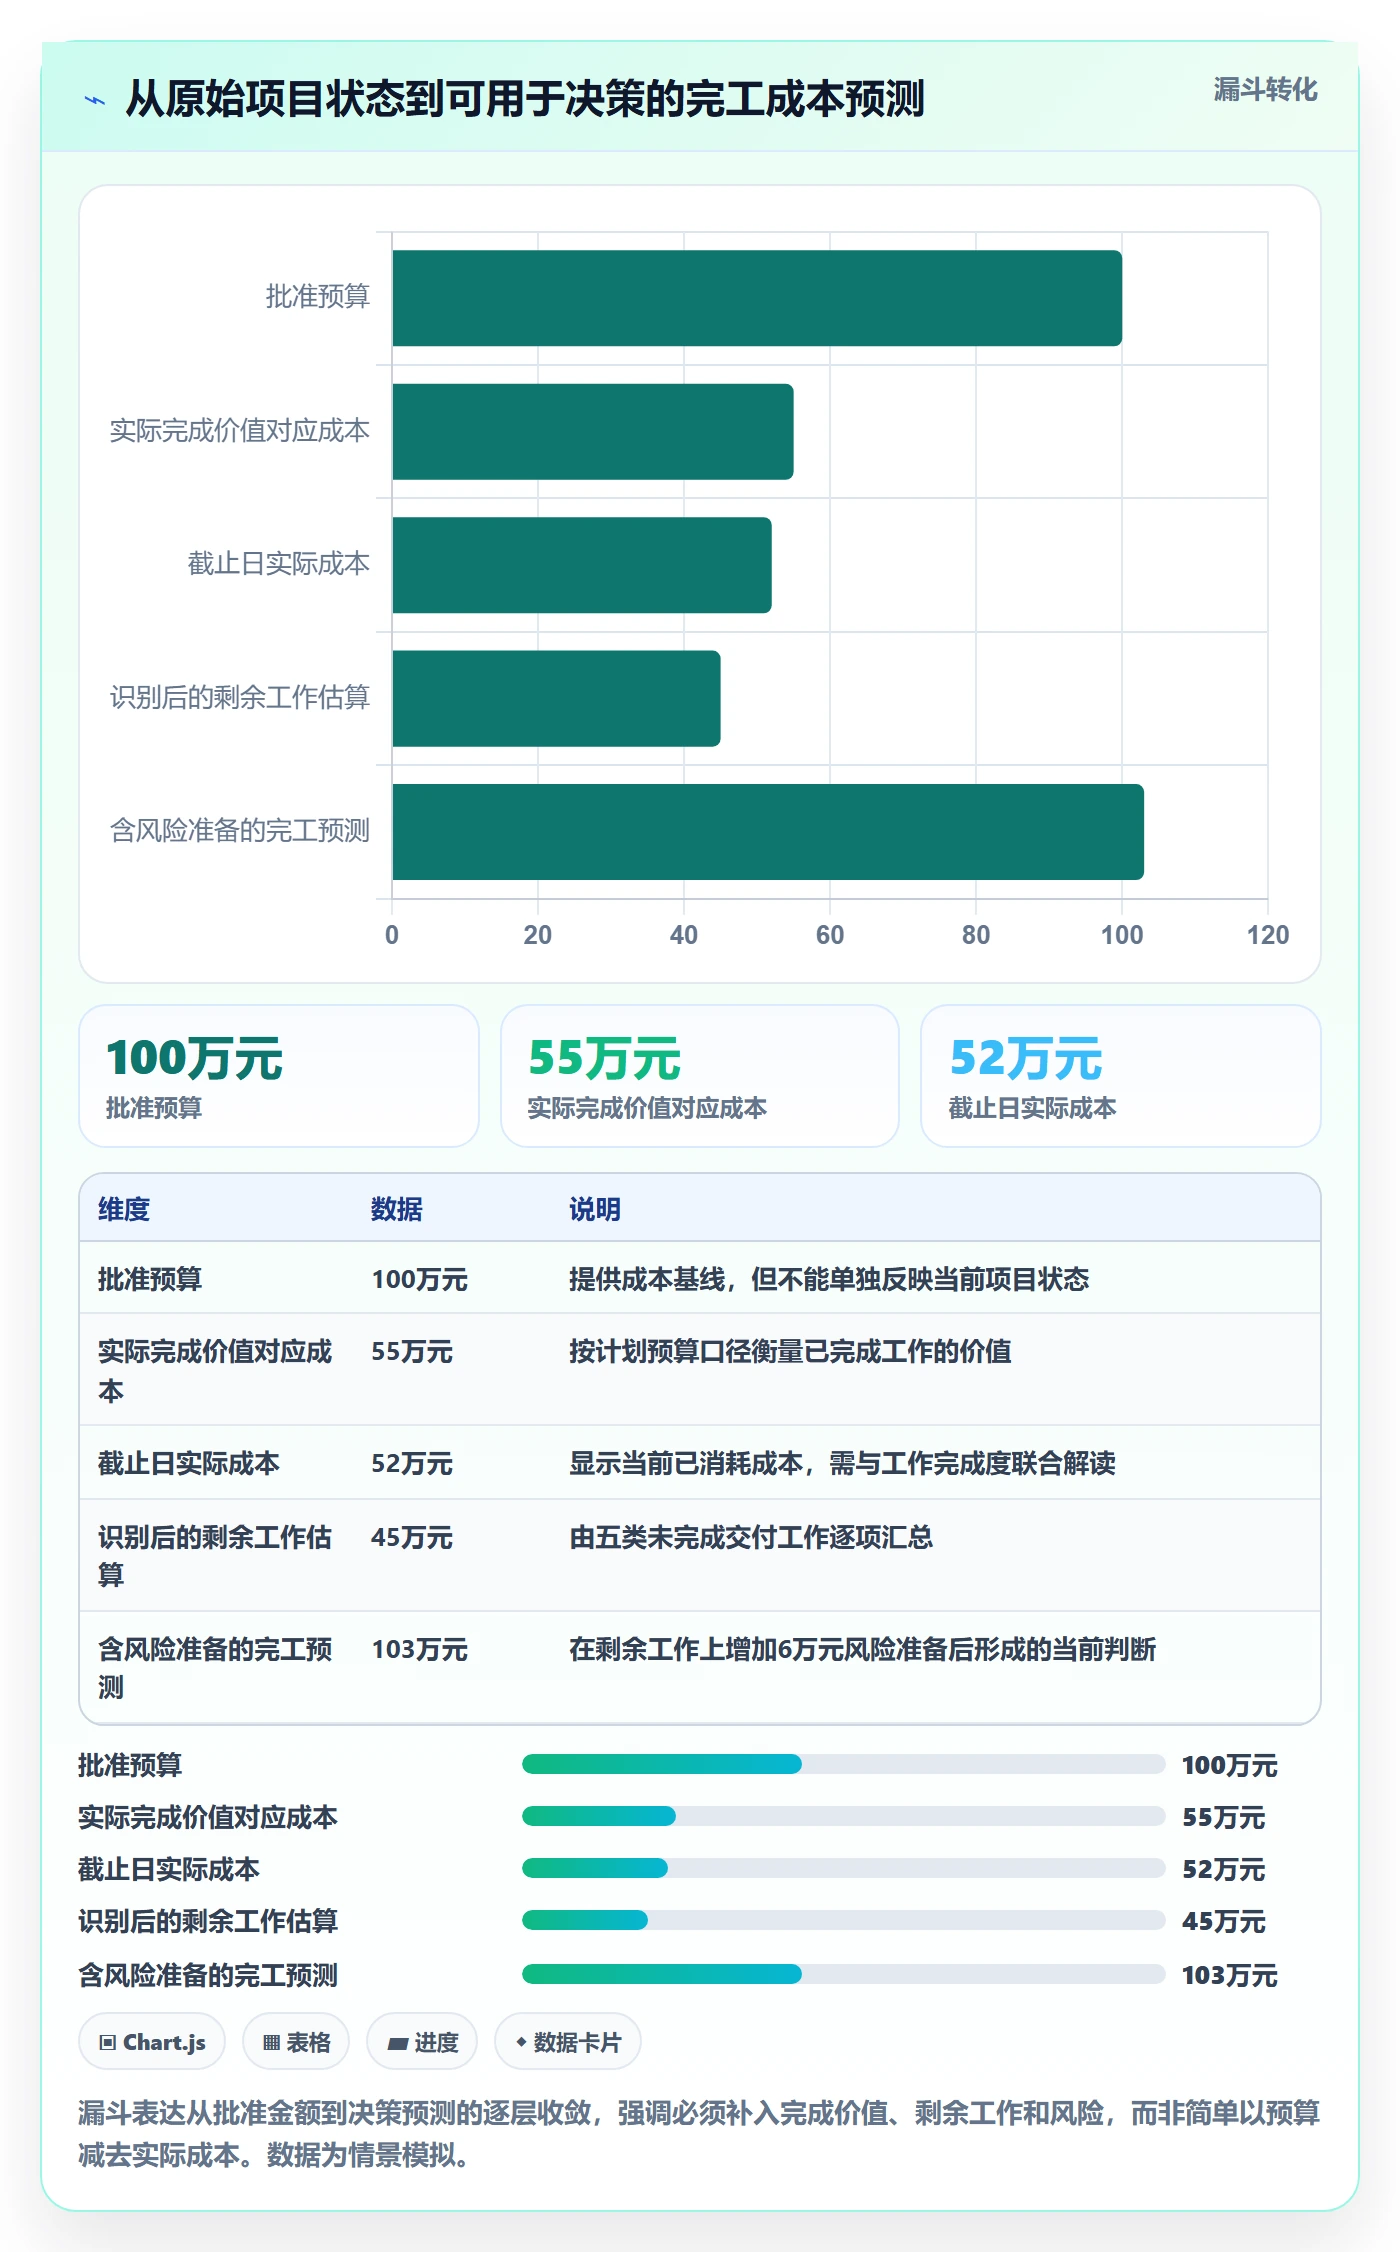Screen dimensions: 1400x2252
Task: Click description 按计划预算口径衡量已完成工作的价值
Action: point(790,1351)
